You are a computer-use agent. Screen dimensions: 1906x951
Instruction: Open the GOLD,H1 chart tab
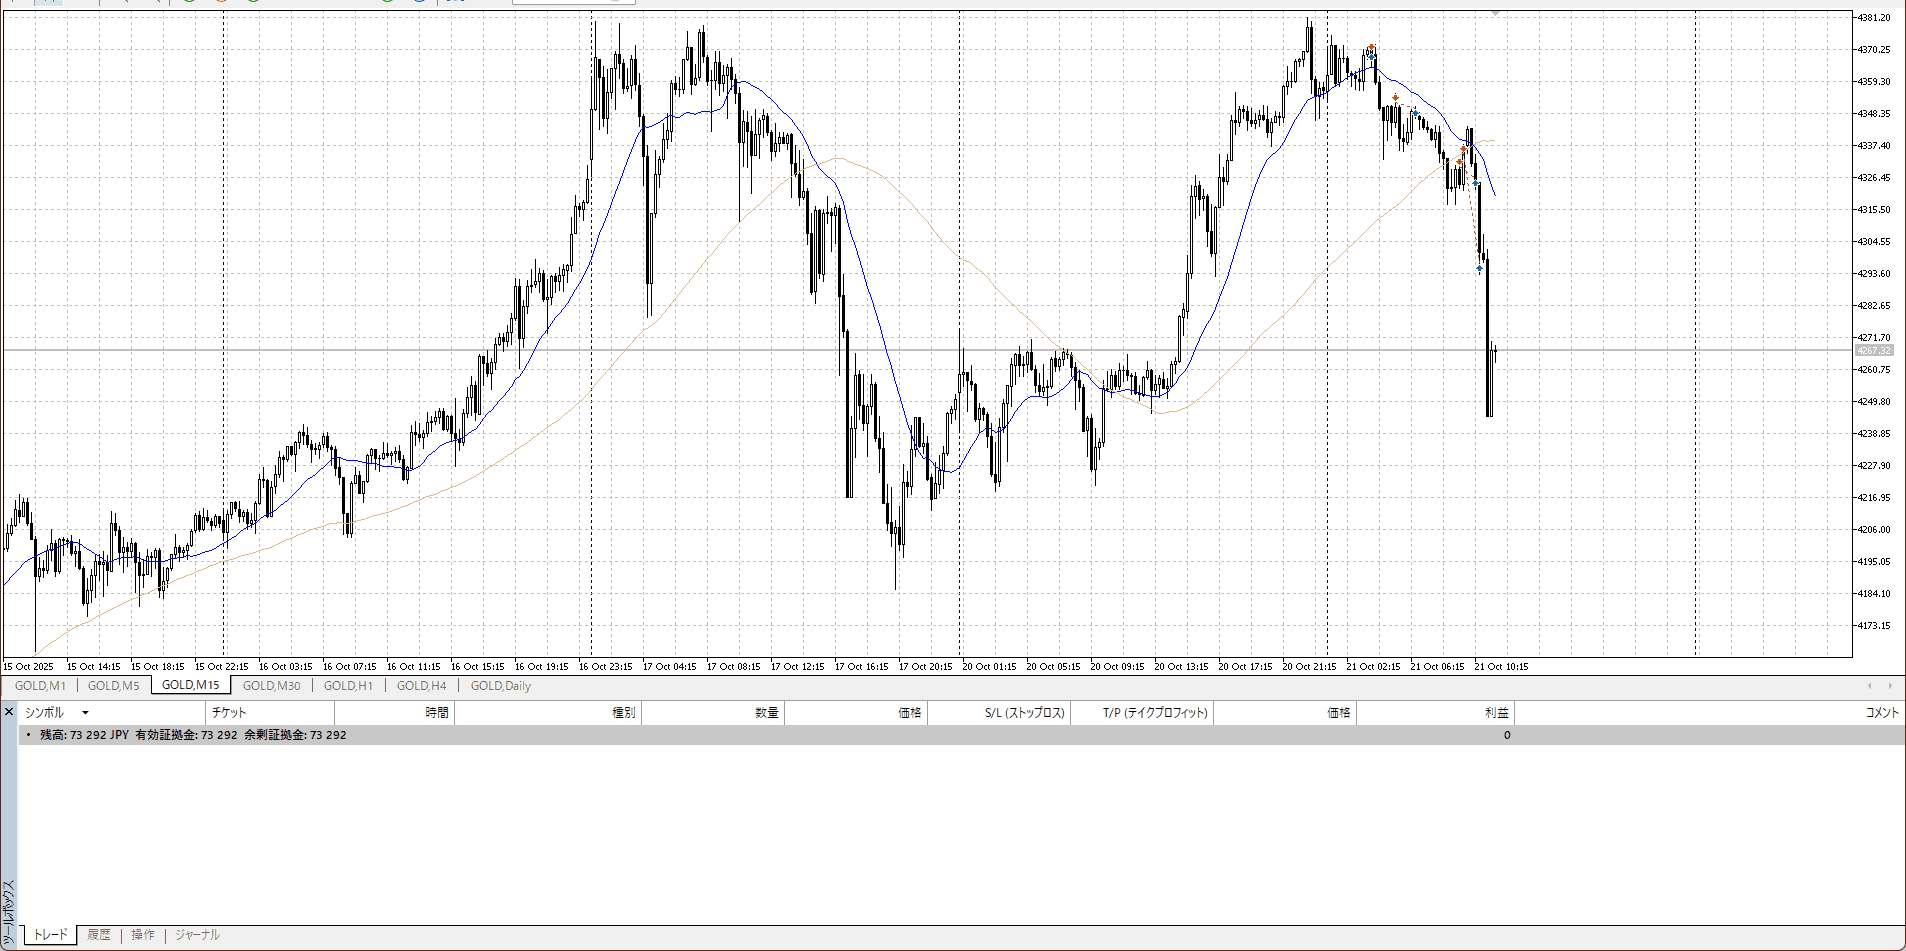[x=348, y=686]
